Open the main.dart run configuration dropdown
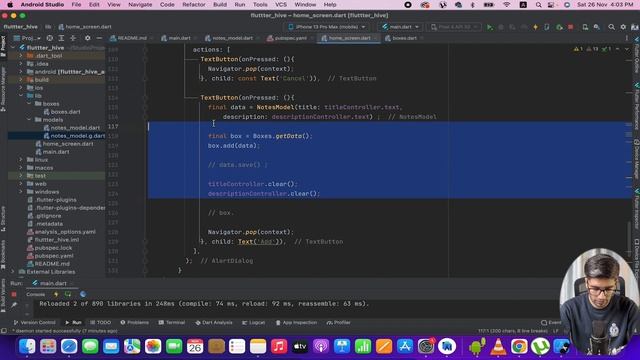640x360 pixels. tap(400, 27)
